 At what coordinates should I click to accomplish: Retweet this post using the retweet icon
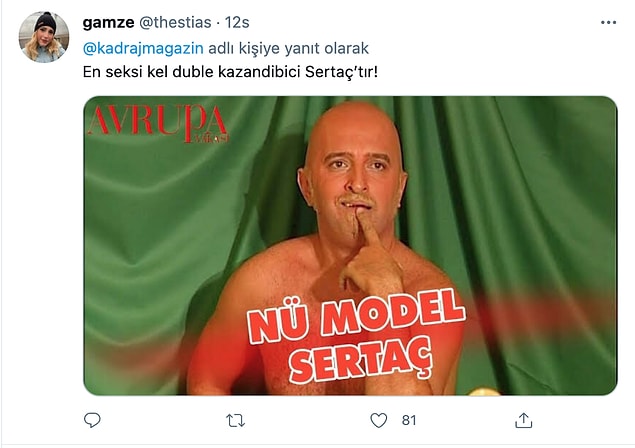[235, 420]
